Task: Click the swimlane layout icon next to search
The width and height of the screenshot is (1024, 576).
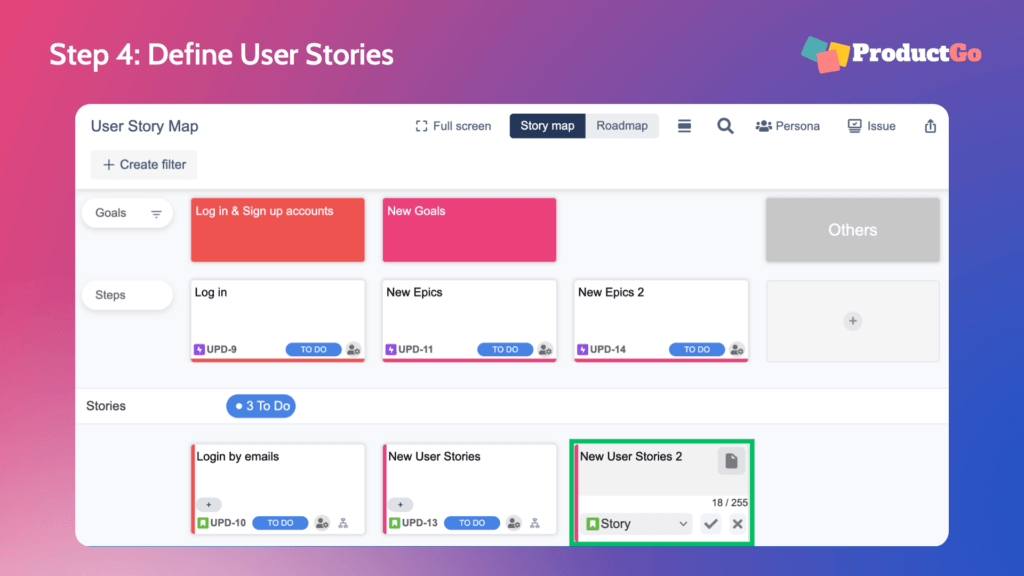Action: click(x=684, y=126)
